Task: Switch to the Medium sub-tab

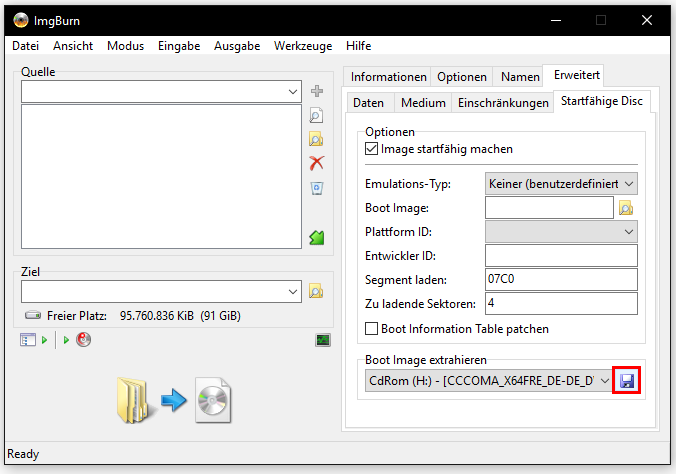Action: (423, 103)
